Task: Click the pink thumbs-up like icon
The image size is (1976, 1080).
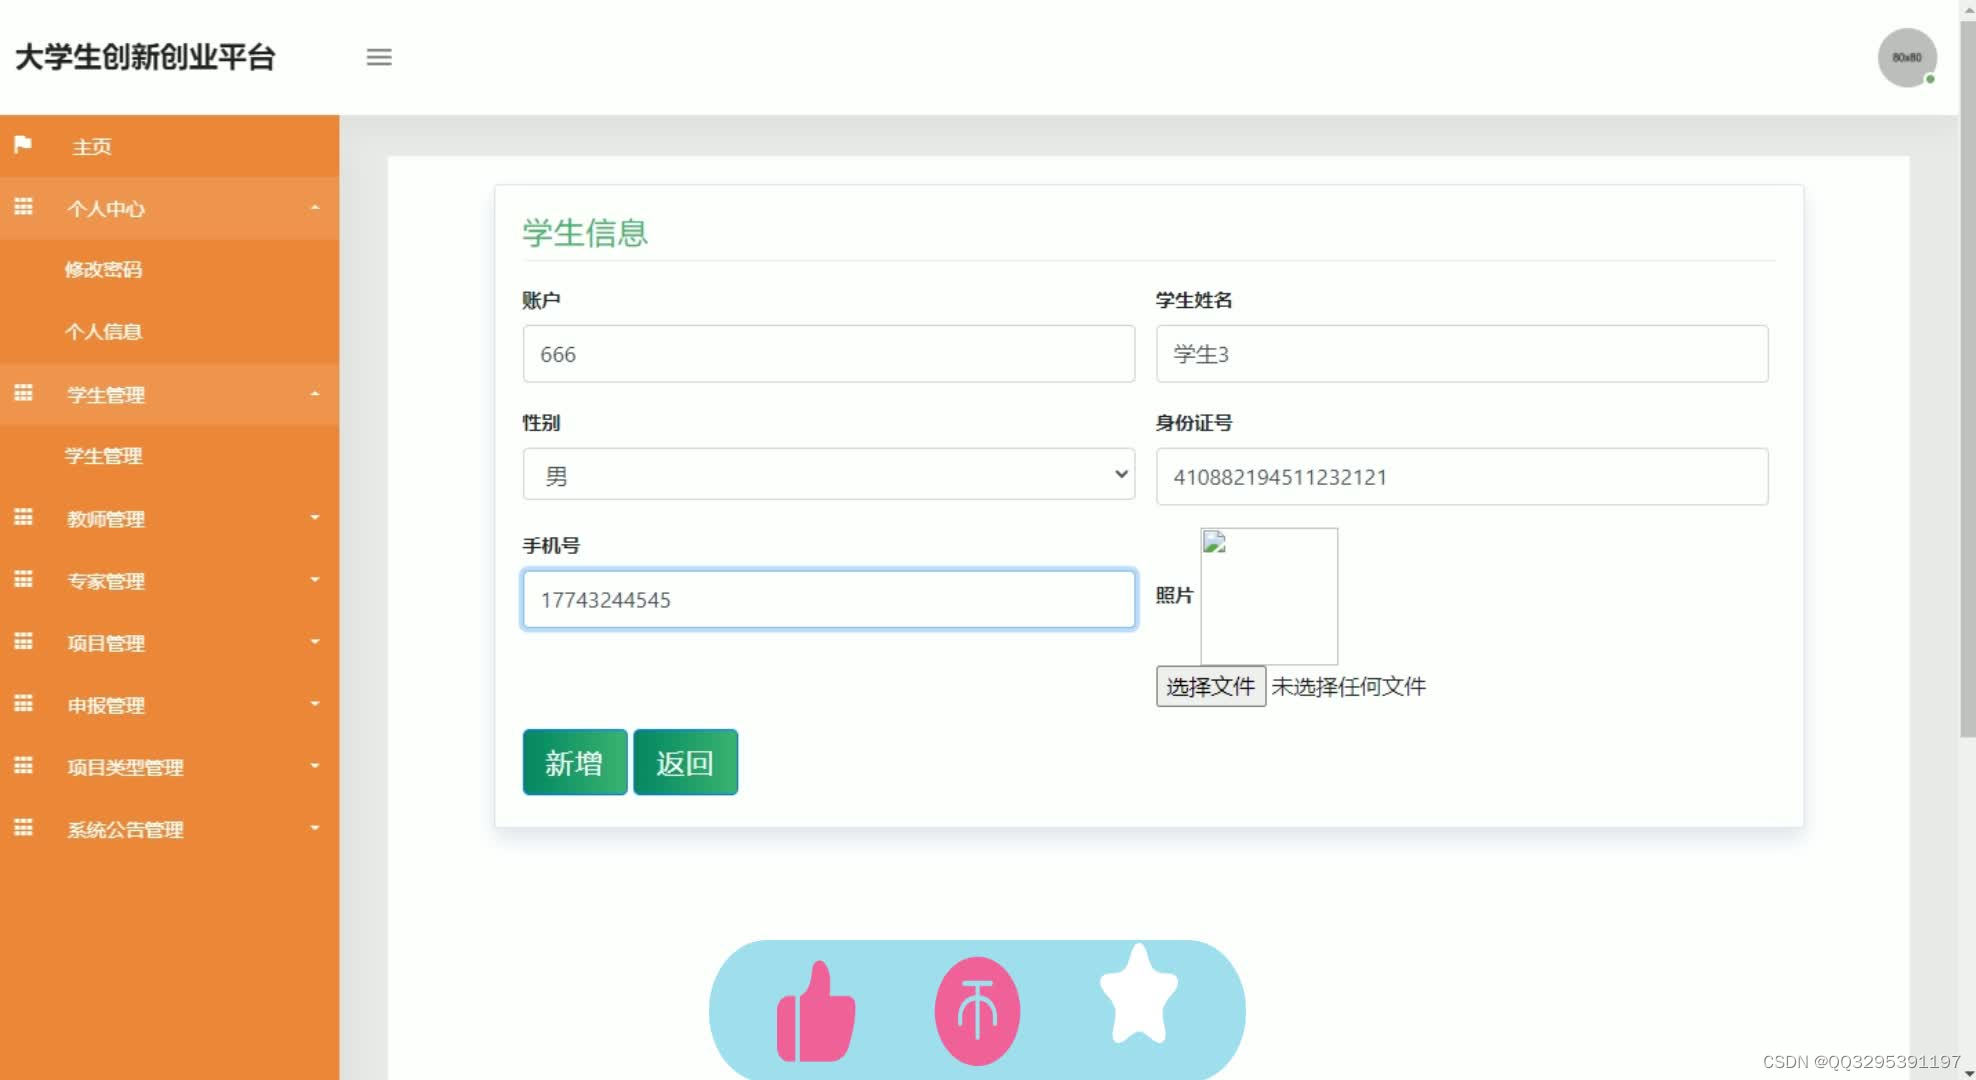Action: (816, 1011)
